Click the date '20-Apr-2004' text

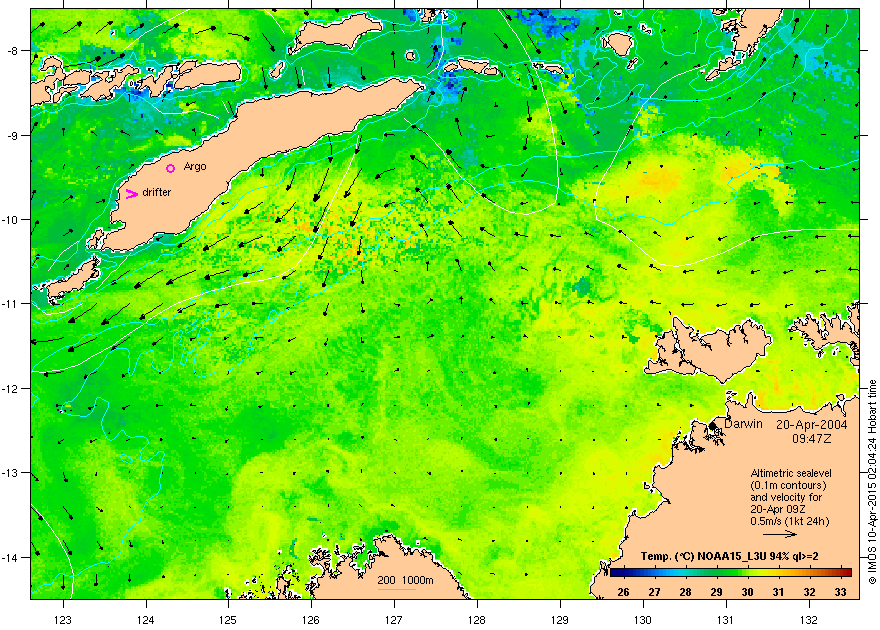[x=812, y=425]
